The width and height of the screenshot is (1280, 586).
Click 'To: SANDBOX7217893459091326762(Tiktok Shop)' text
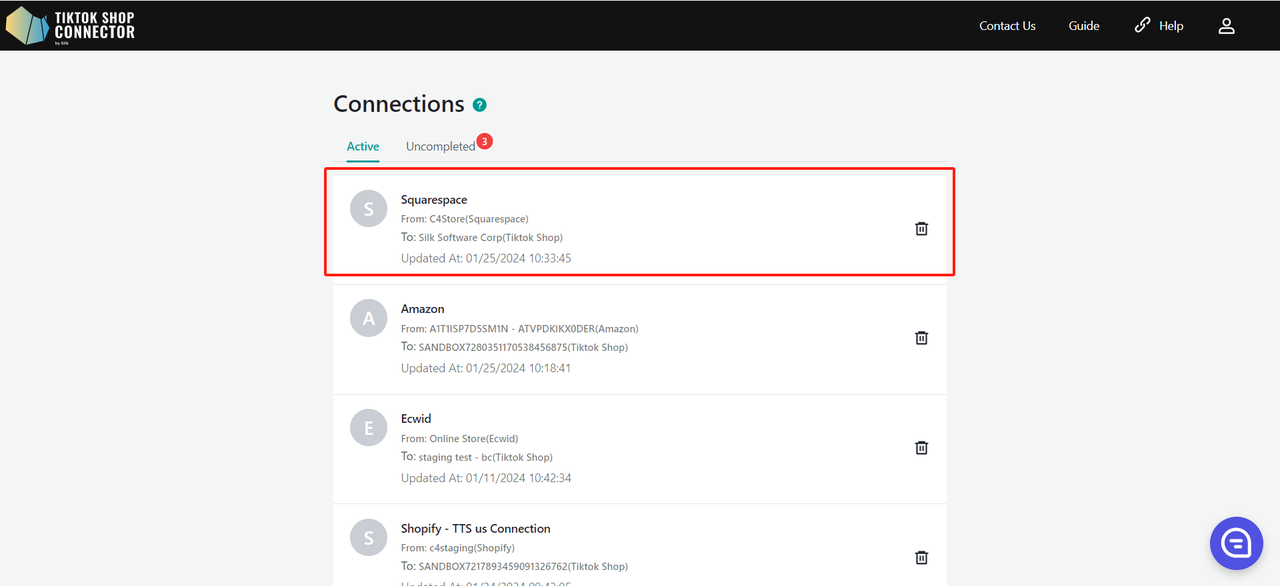514,567
